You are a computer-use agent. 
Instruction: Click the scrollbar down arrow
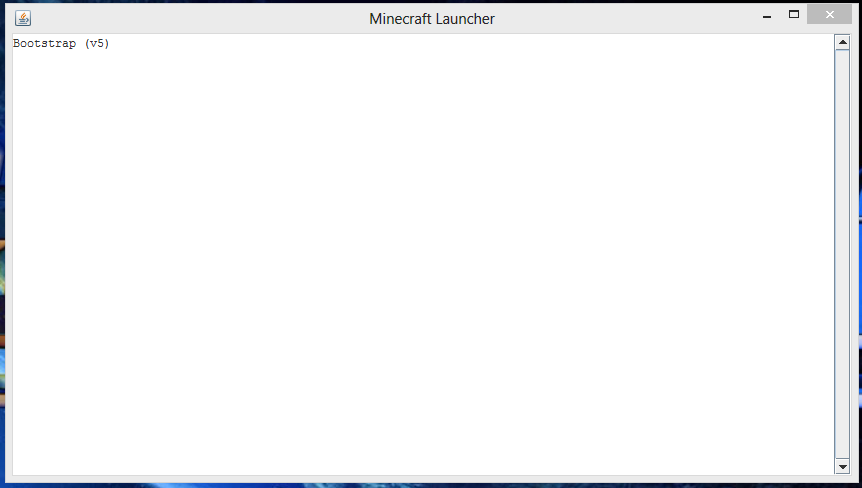point(842,467)
